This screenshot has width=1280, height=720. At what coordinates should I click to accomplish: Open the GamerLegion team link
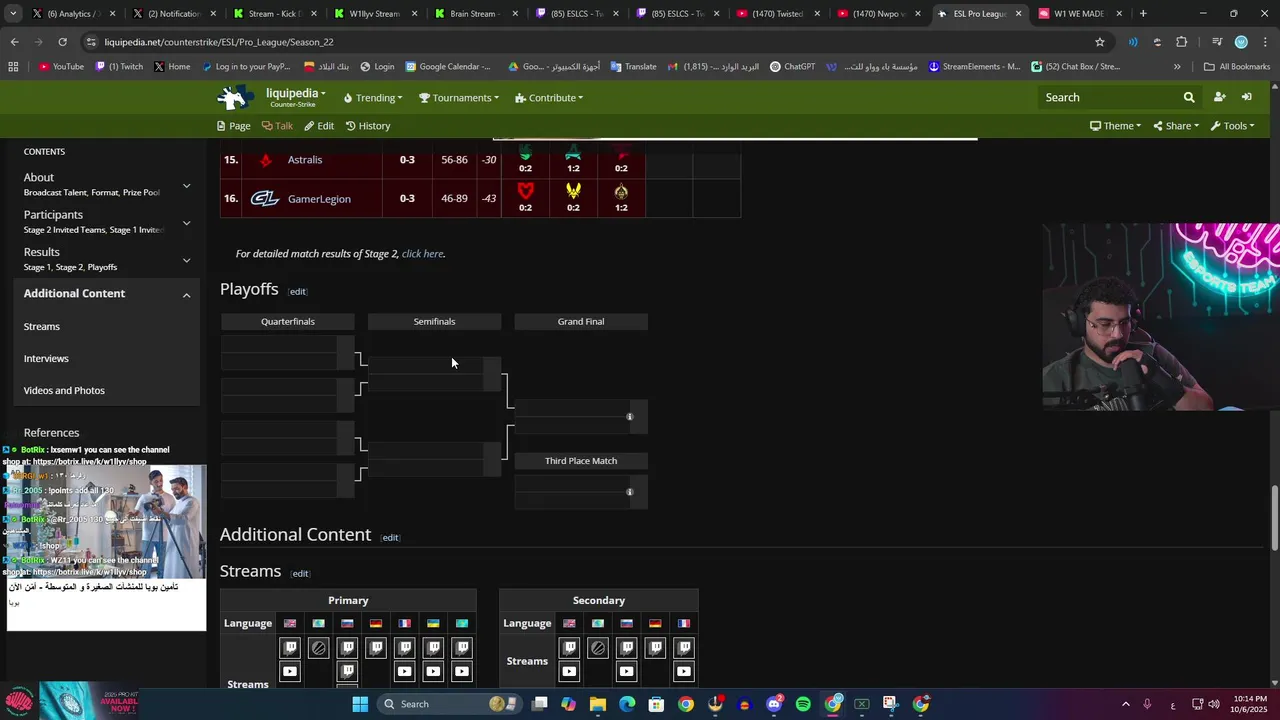click(319, 199)
